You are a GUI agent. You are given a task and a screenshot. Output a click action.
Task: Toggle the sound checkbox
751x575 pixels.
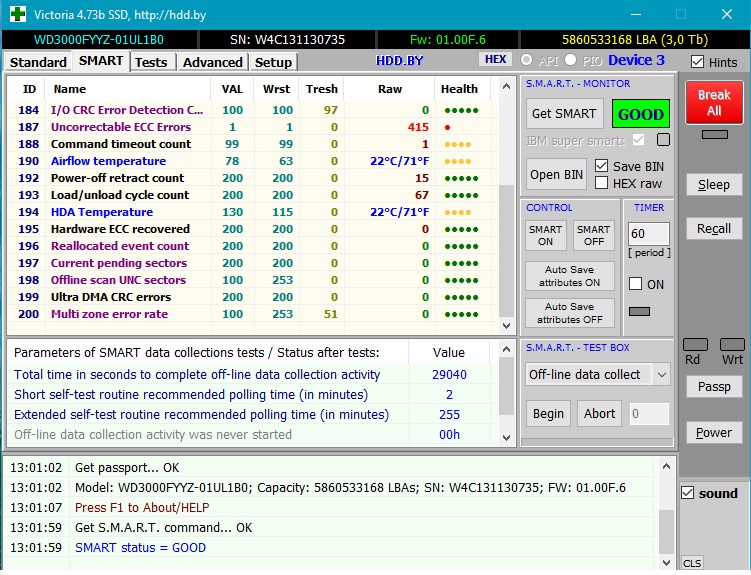688,493
